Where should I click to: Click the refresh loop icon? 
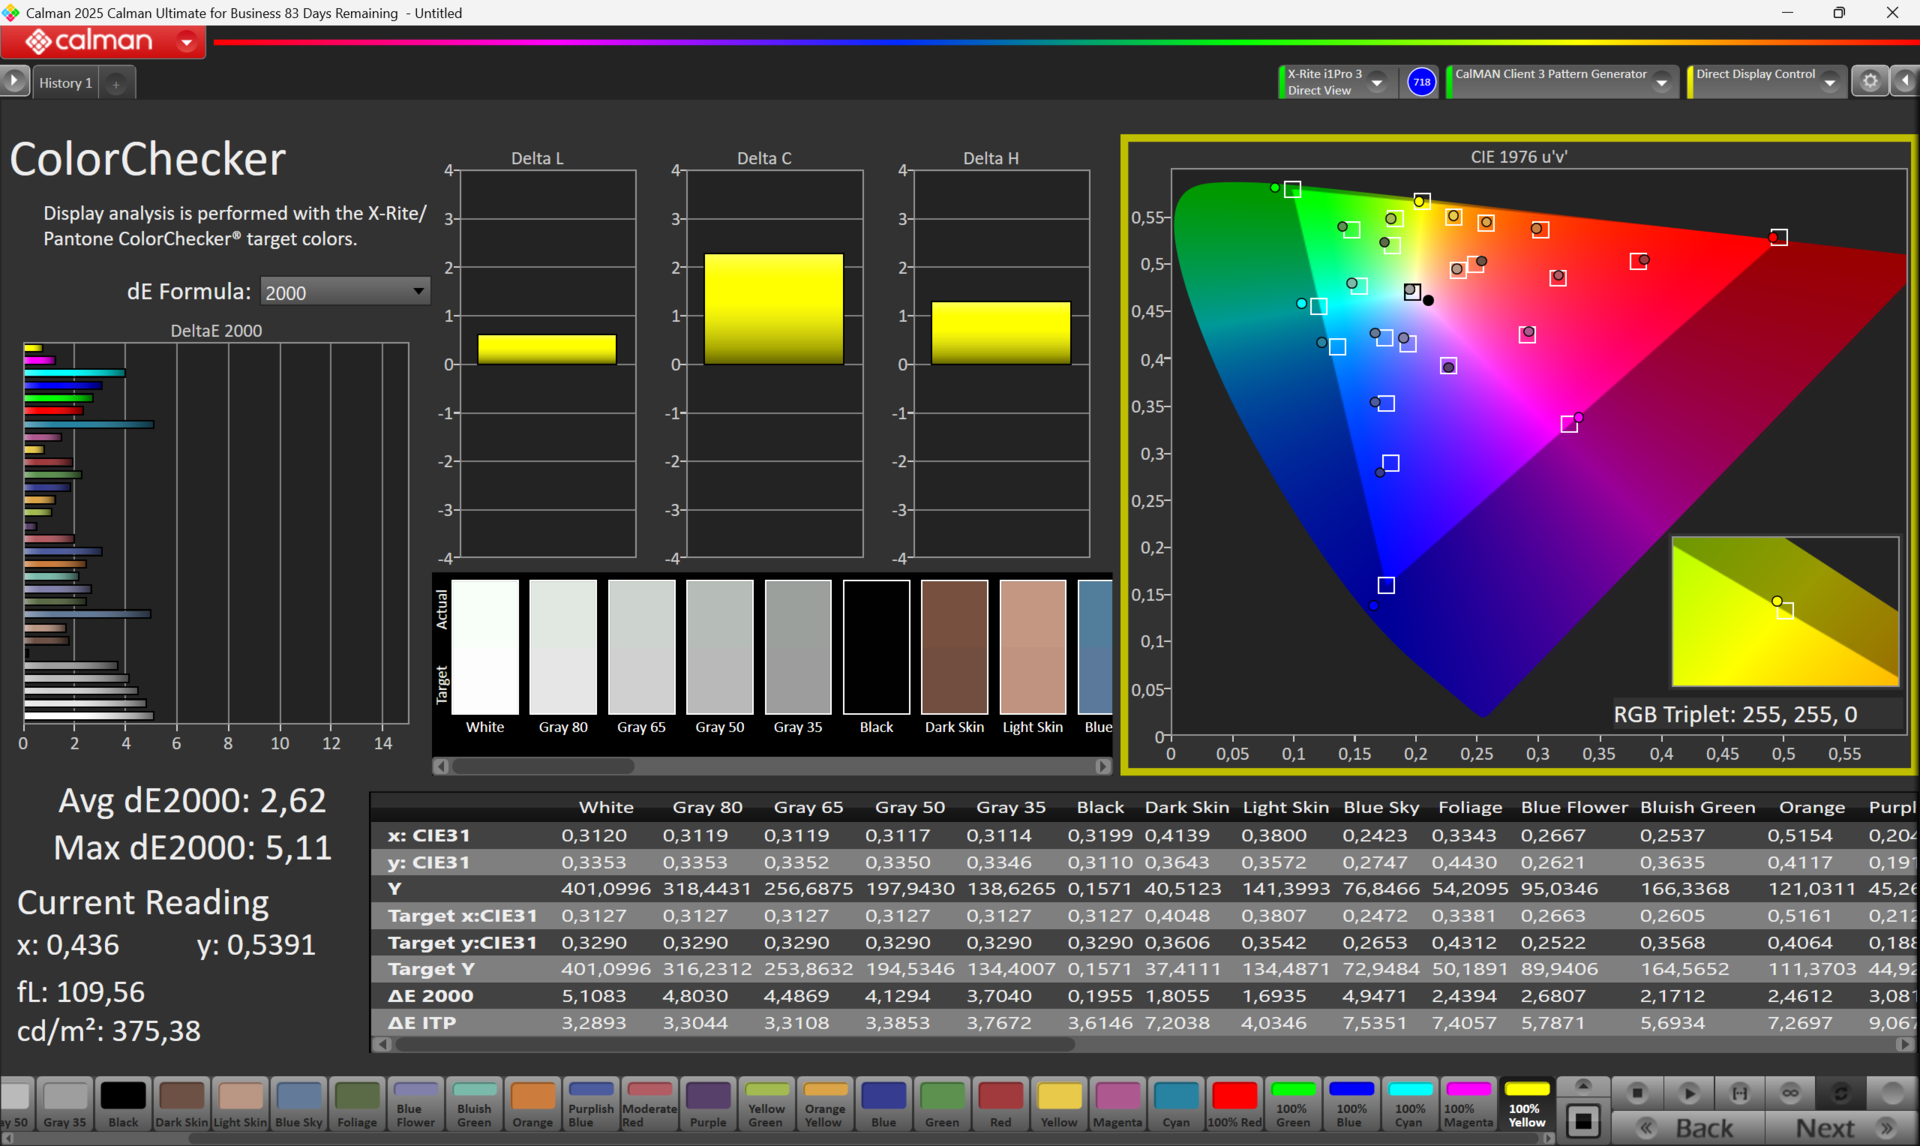(x=1840, y=1093)
